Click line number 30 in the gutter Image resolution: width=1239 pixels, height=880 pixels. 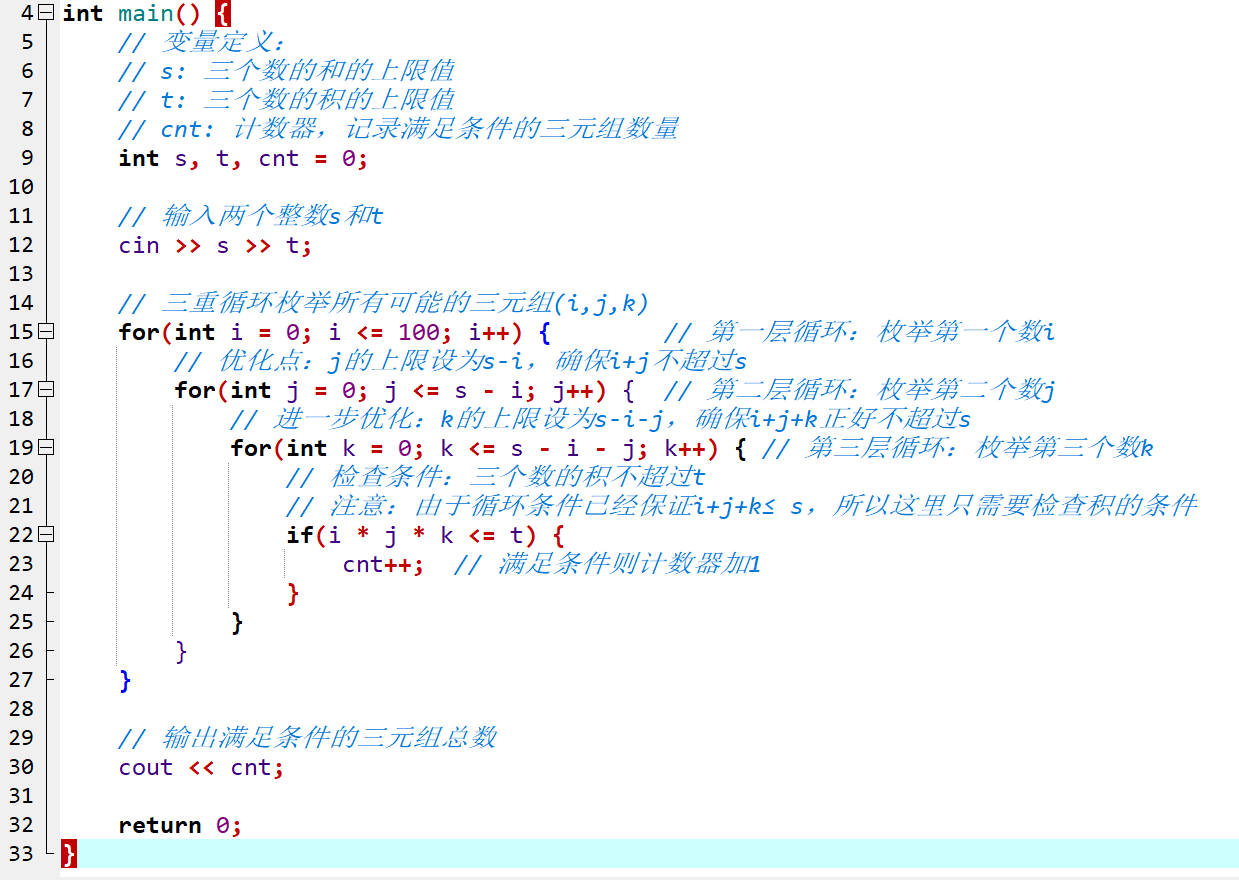tap(20, 767)
